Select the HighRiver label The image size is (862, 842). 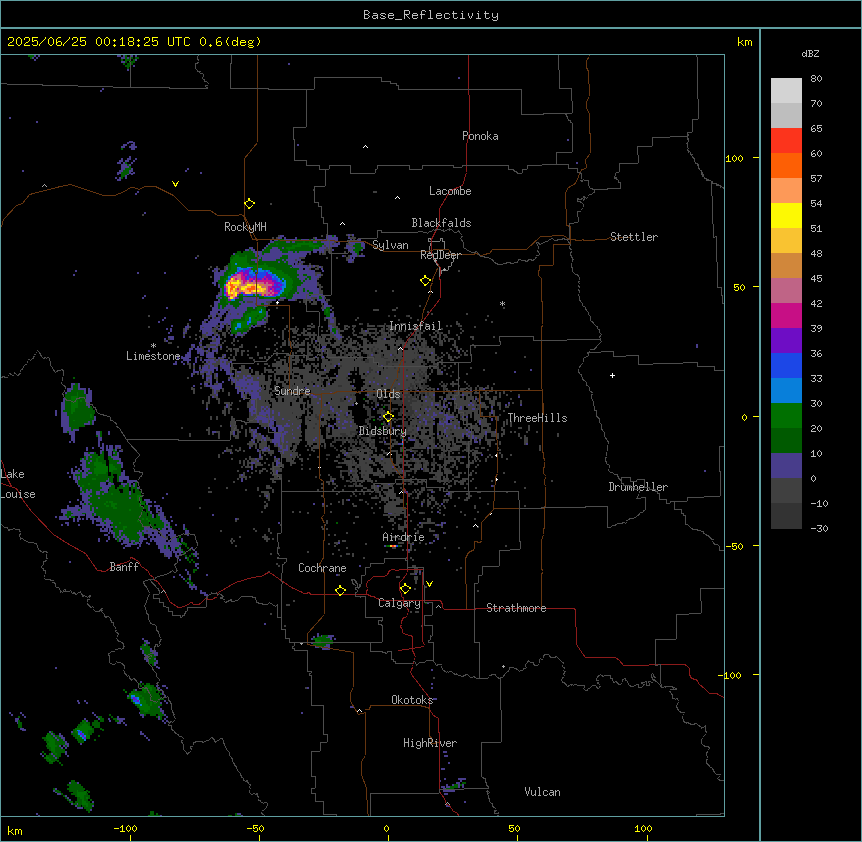point(430,743)
